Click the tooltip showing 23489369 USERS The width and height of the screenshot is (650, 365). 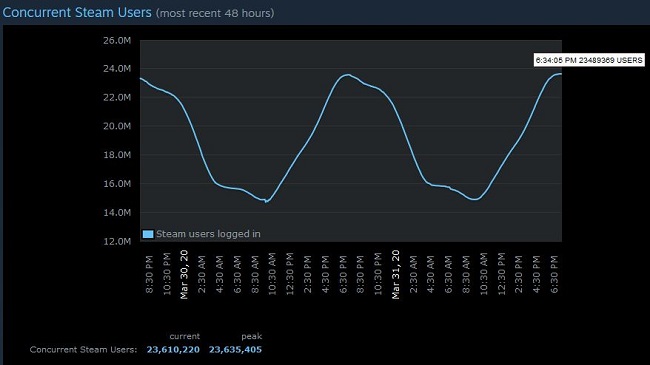click(589, 60)
